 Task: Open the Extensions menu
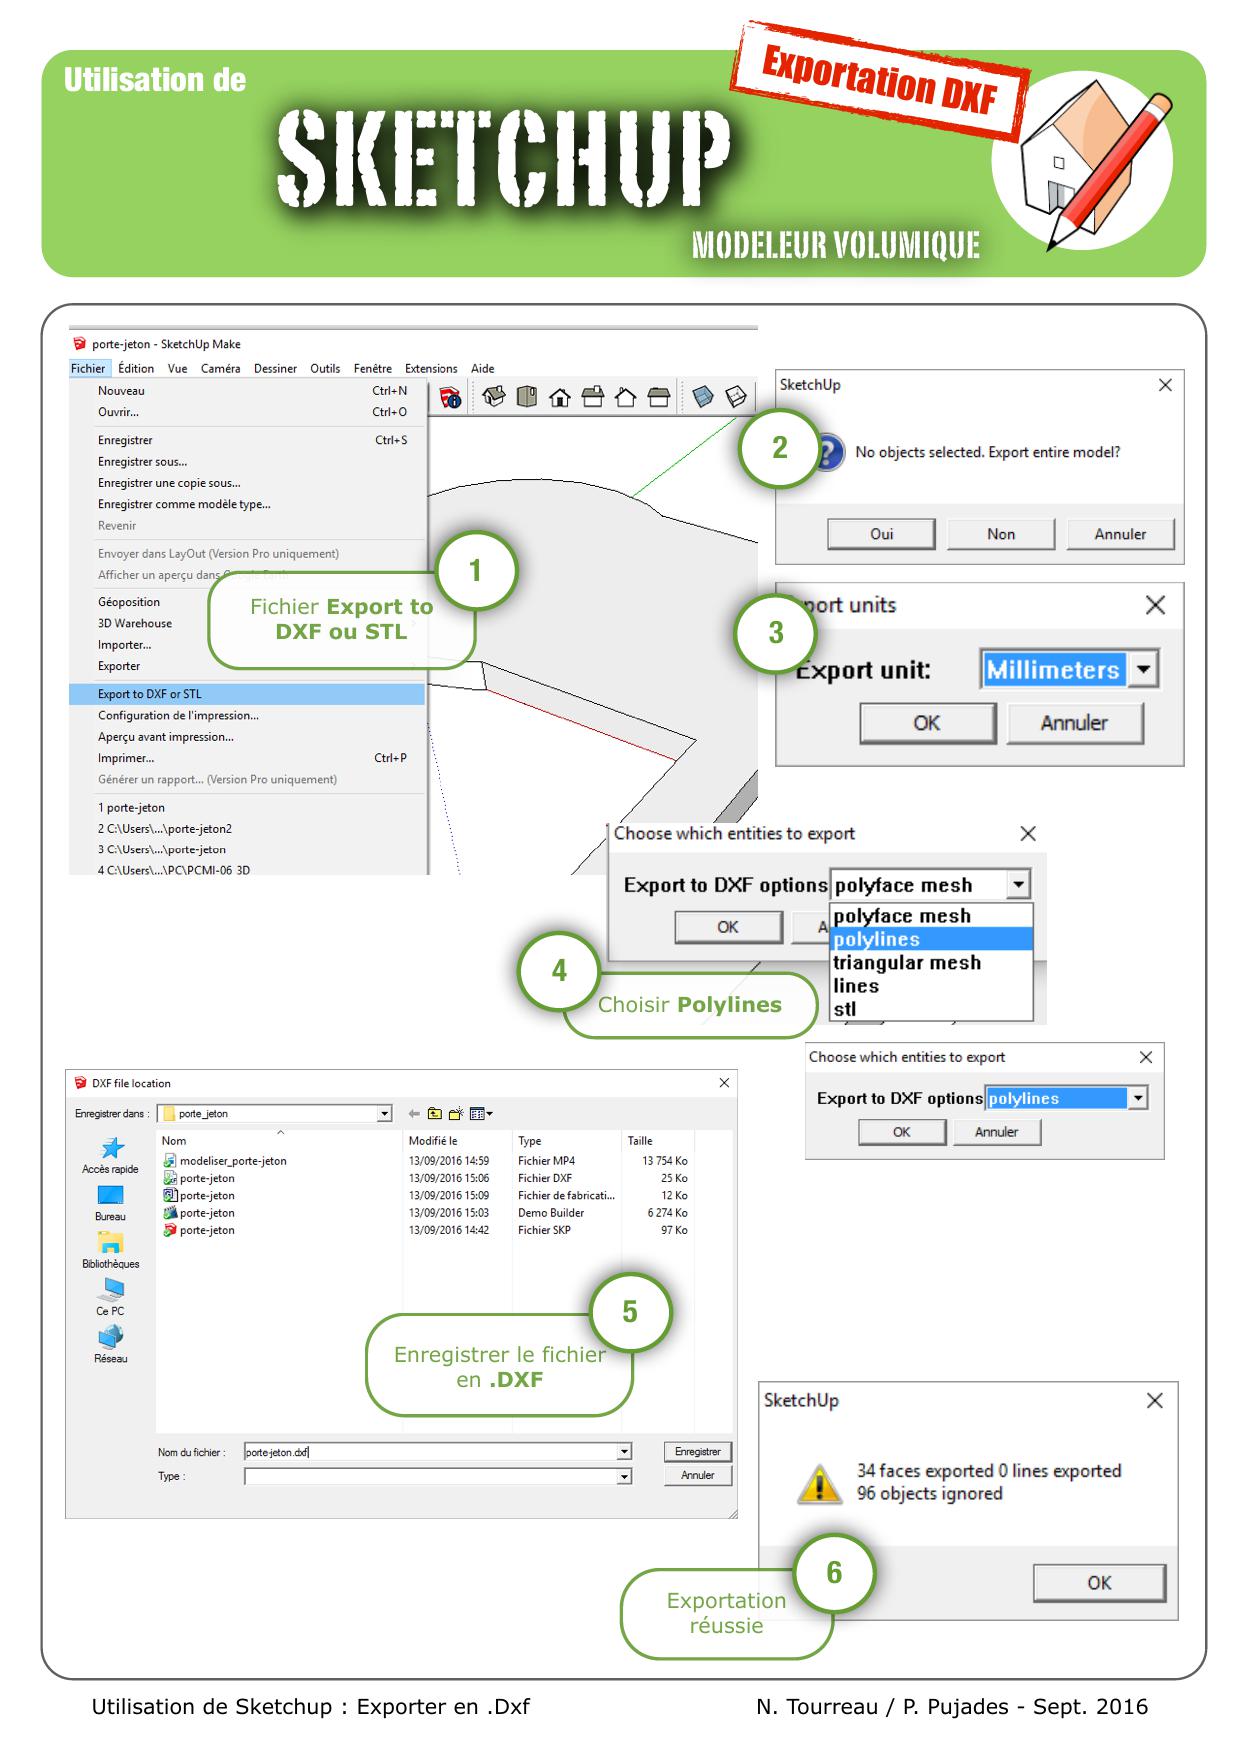(431, 368)
